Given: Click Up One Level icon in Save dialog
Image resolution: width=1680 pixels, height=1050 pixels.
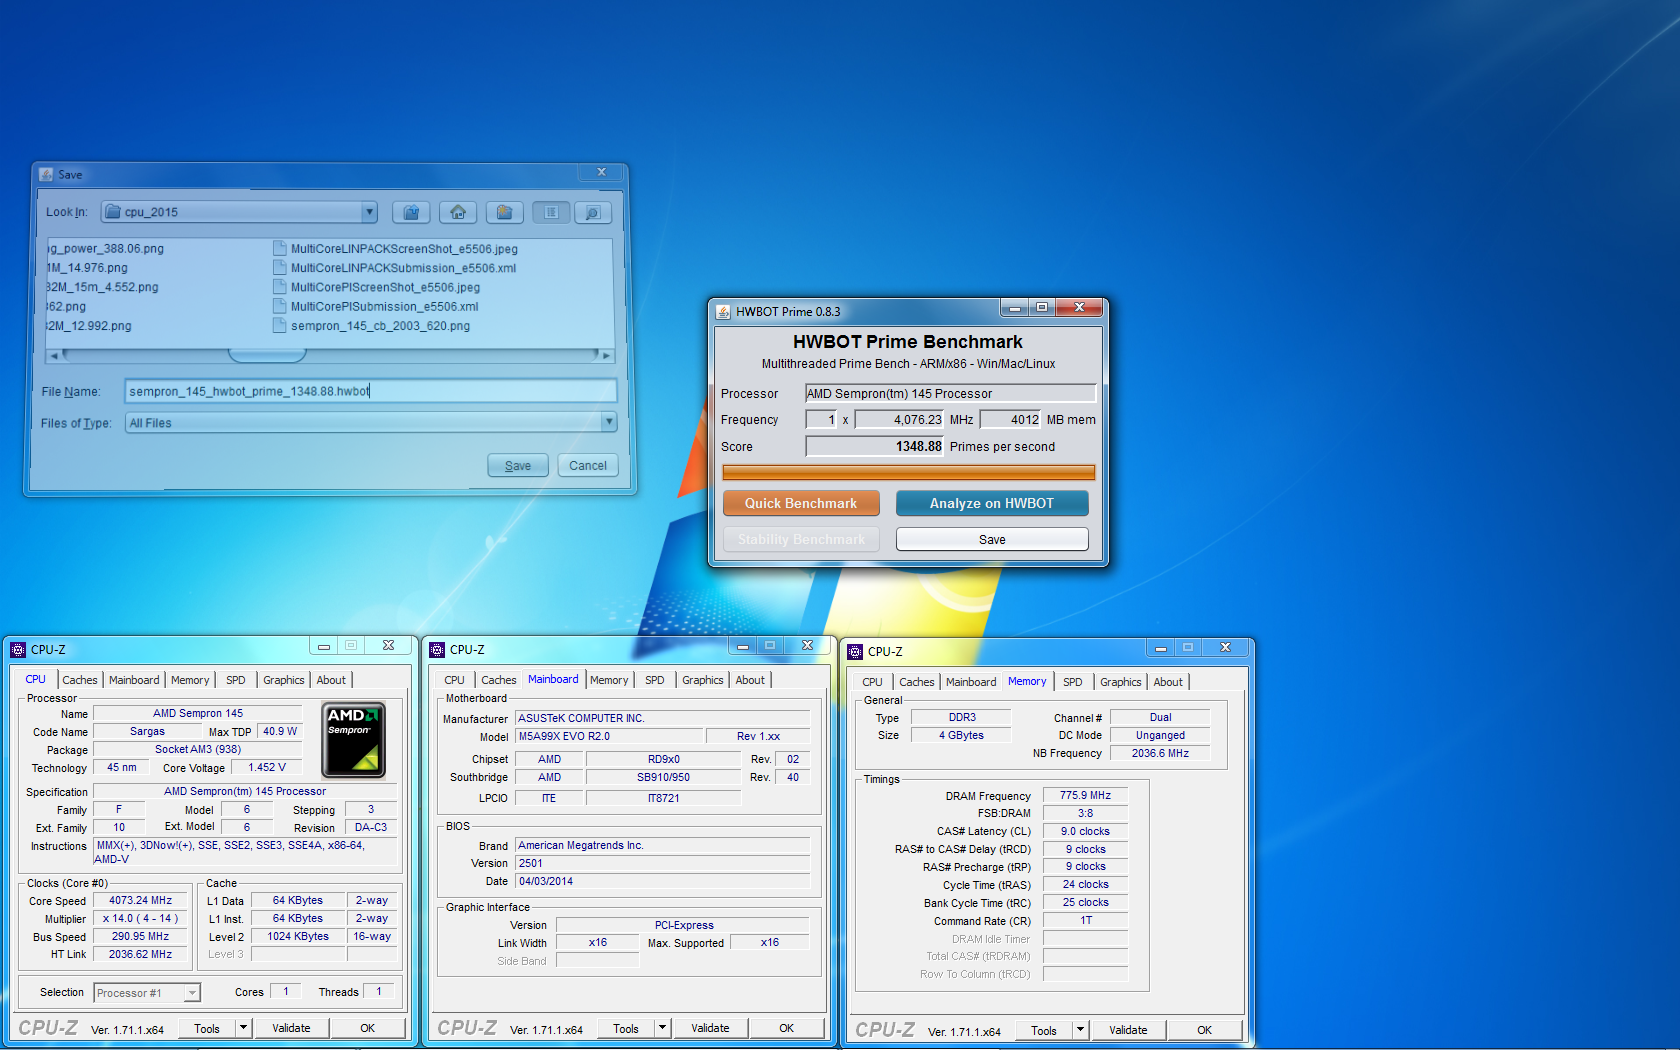Looking at the screenshot, I should coord(410,212).
